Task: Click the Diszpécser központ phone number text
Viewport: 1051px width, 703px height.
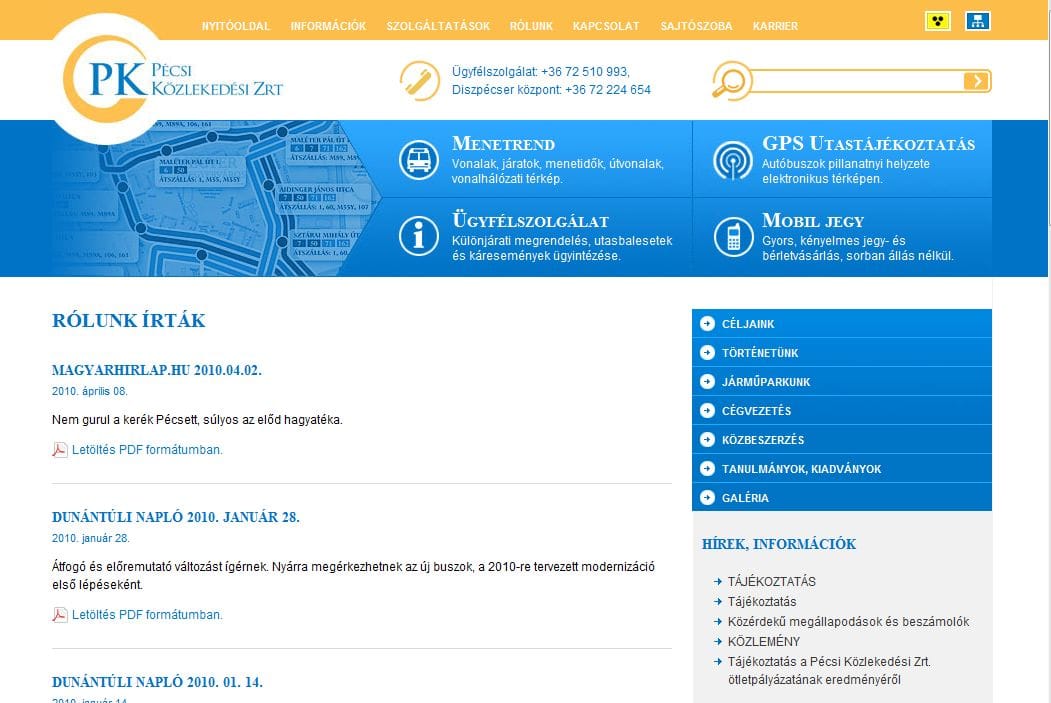Action: pyautogui.click(x=551, y=90)
